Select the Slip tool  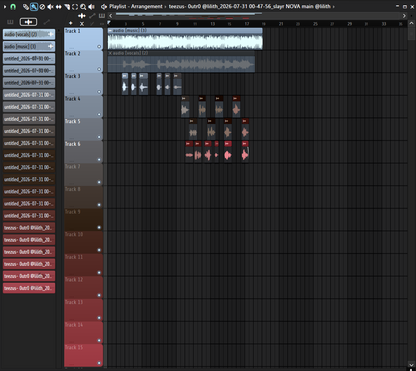point(59,7)
